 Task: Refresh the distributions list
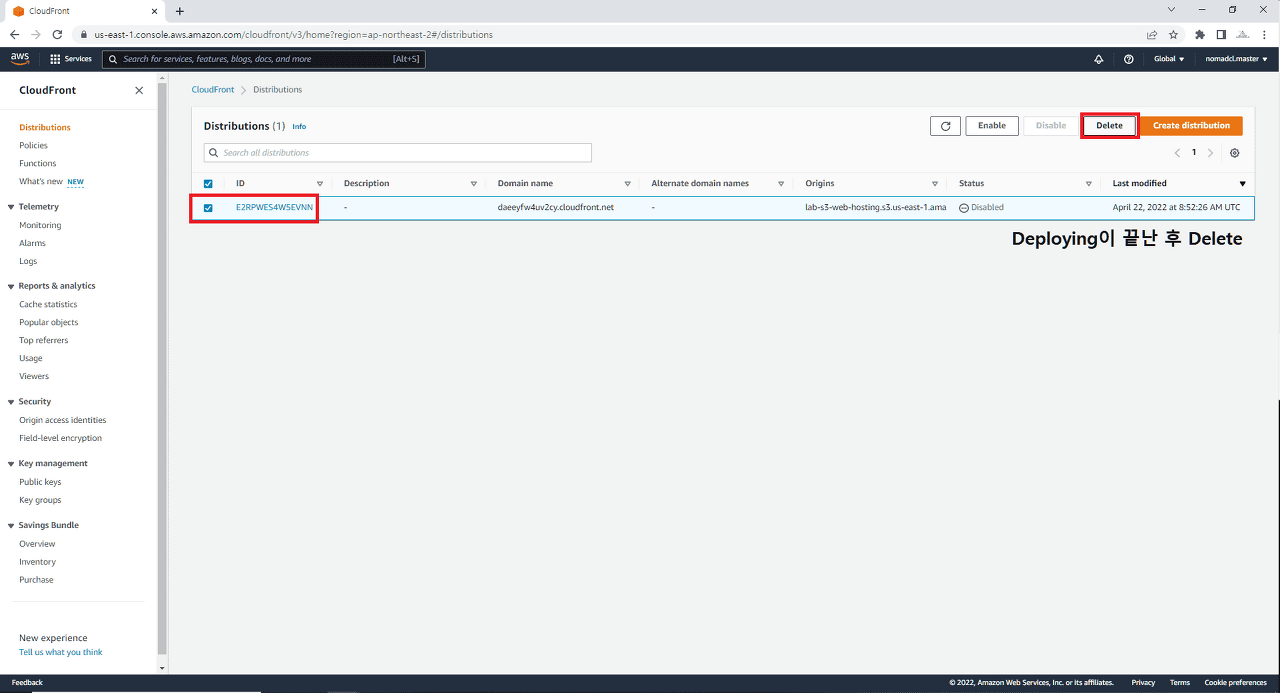tap(945, 126)
